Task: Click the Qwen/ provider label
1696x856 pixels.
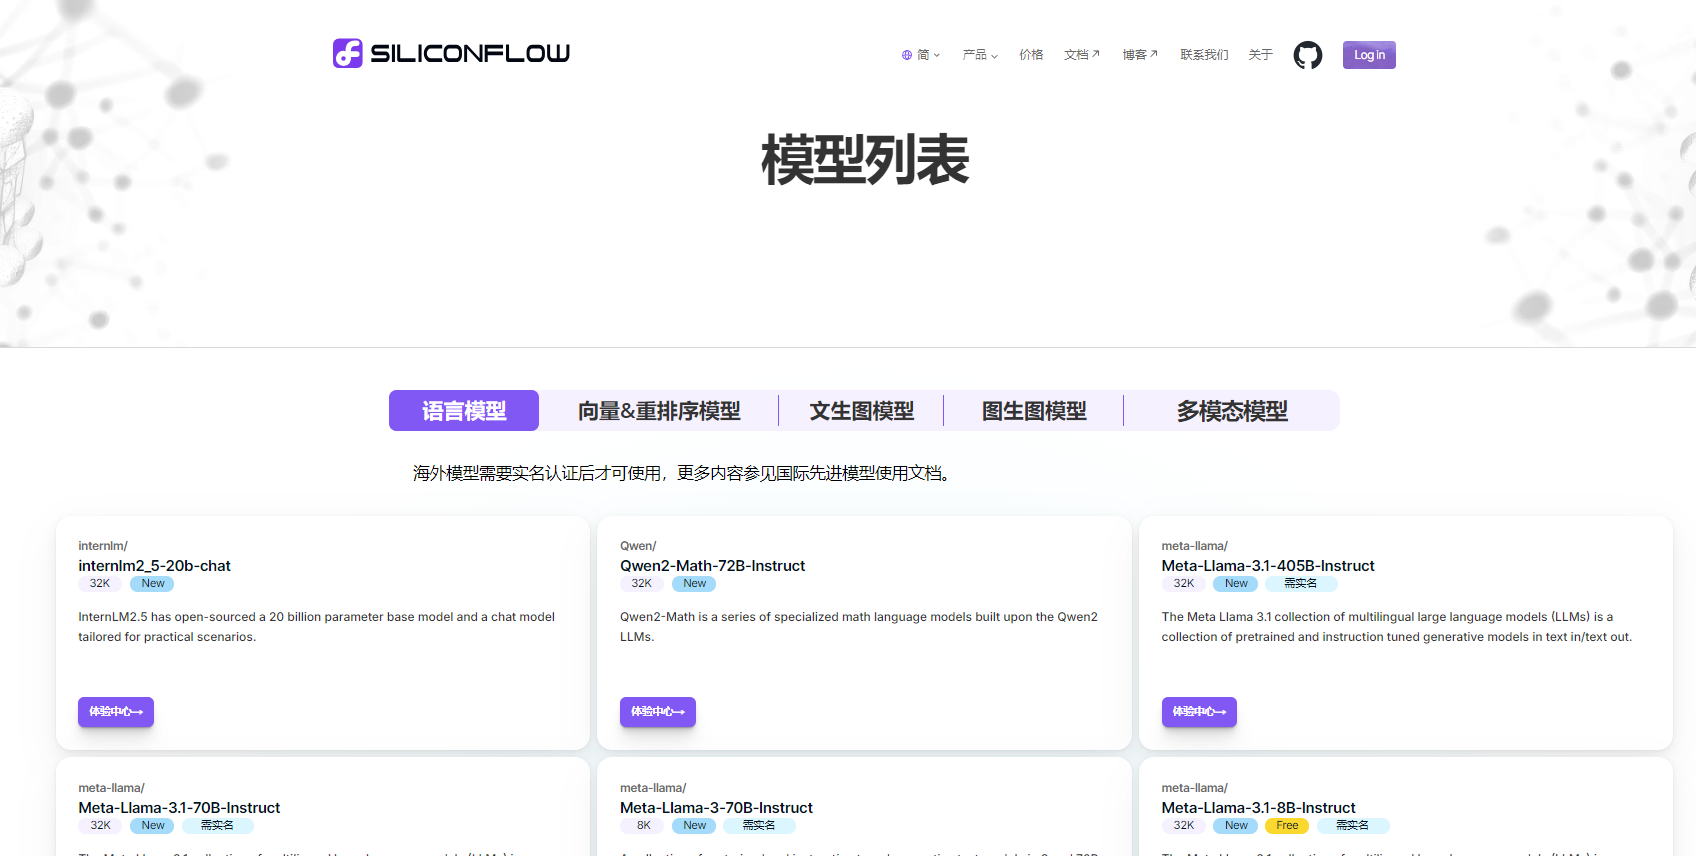Action: coord(638,546)
